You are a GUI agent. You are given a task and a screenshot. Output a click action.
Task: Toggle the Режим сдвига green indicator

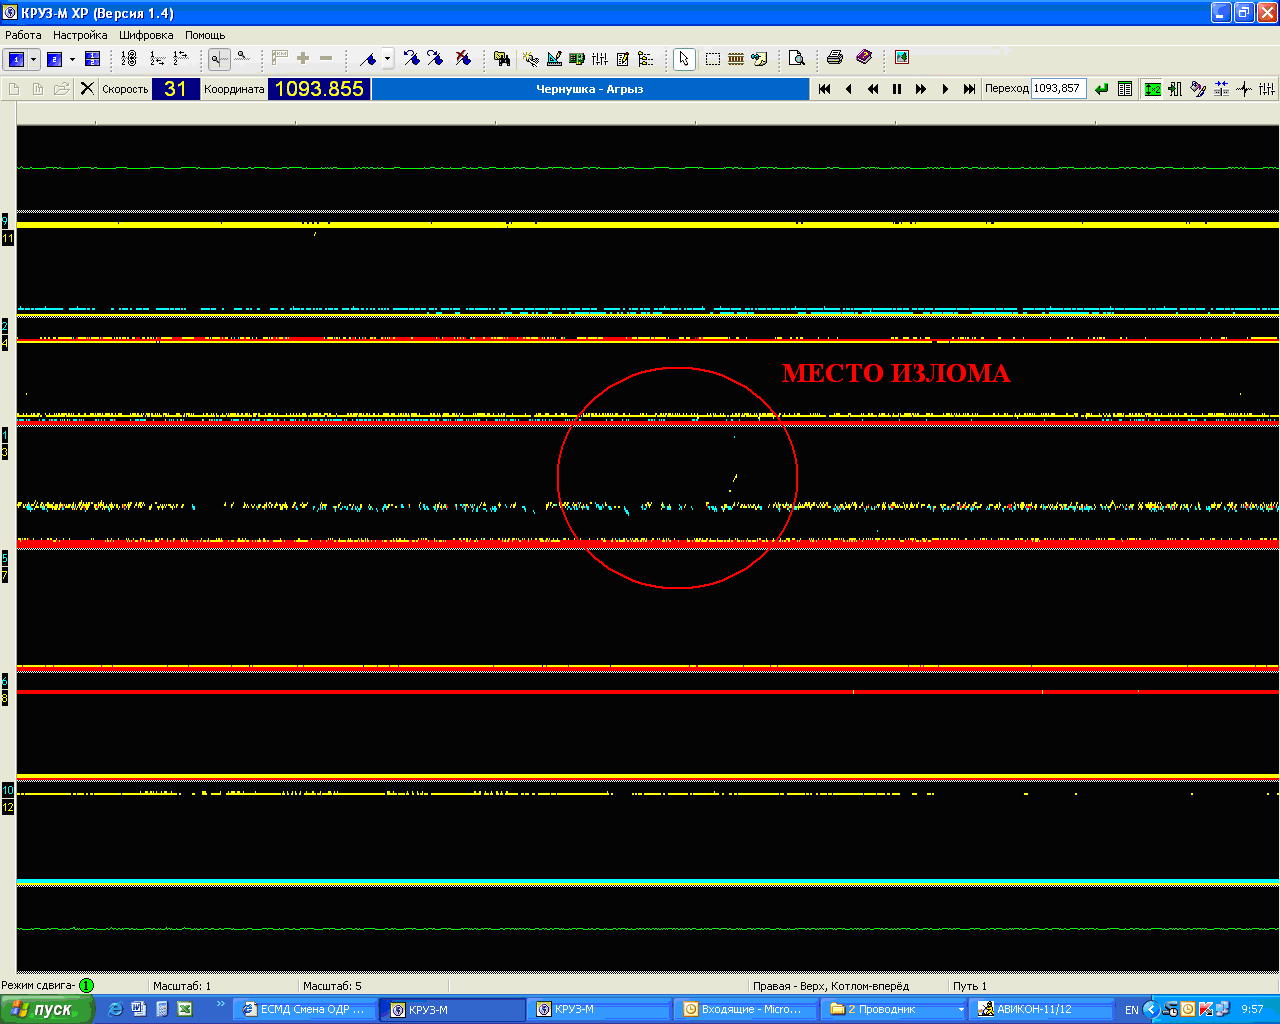(86, 986)
